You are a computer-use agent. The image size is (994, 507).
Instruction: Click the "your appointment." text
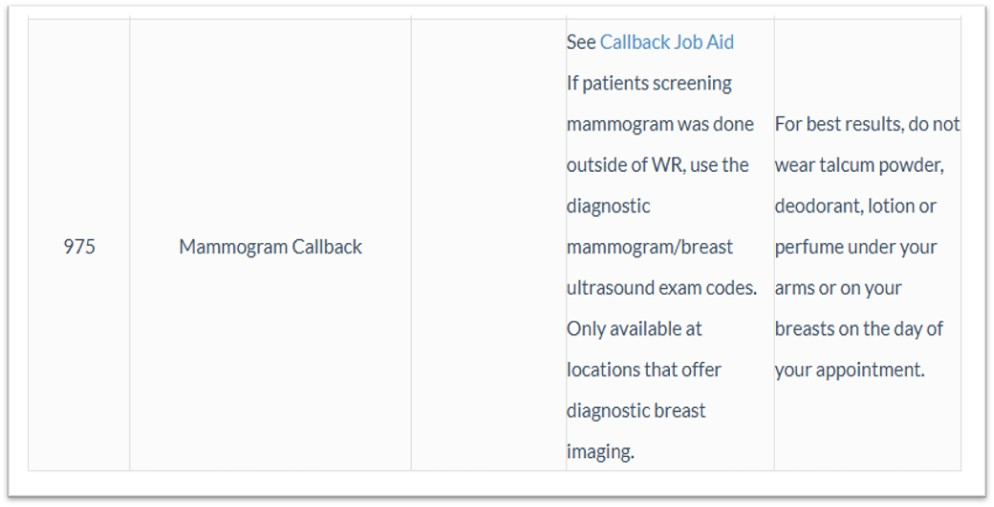849,370
